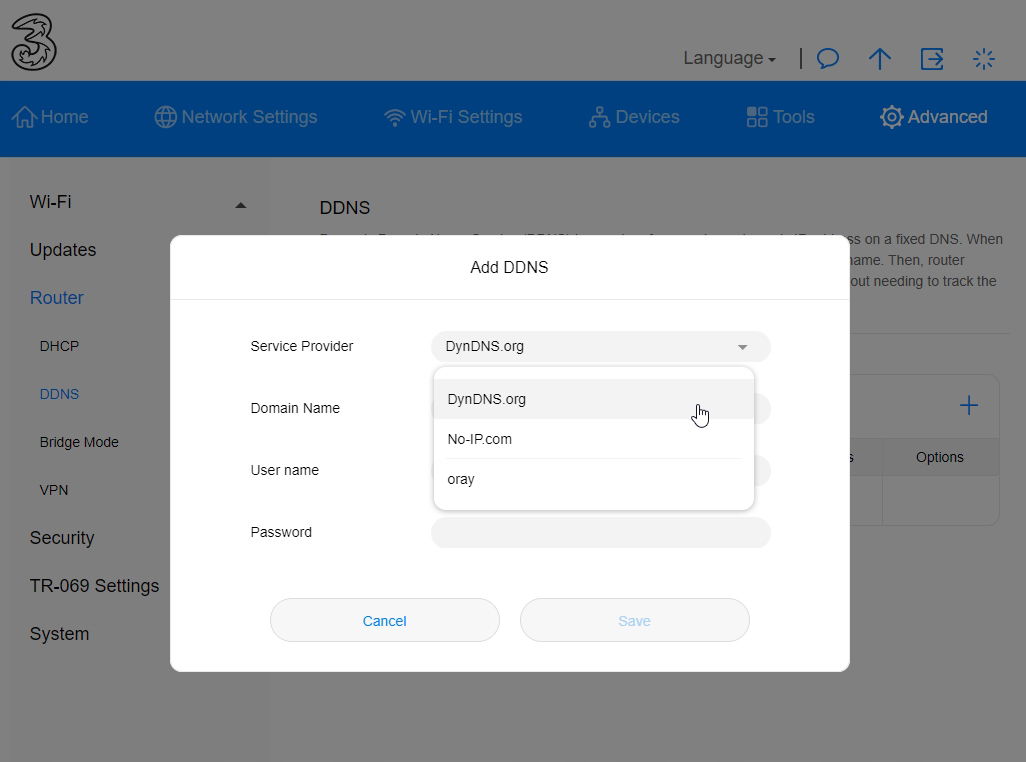Choose DynDNS.org from provider list
Viewport: 1026px width, 762px height.
(x=594, y=399)
